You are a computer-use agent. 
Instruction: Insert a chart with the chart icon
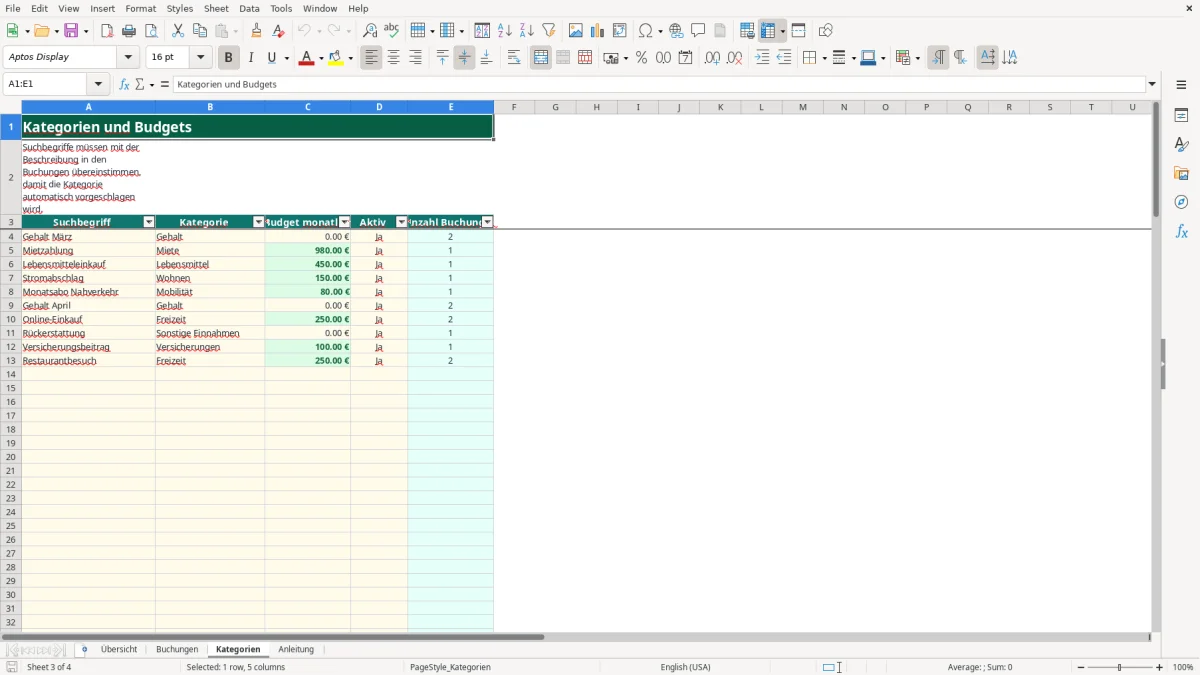point(598,31)
